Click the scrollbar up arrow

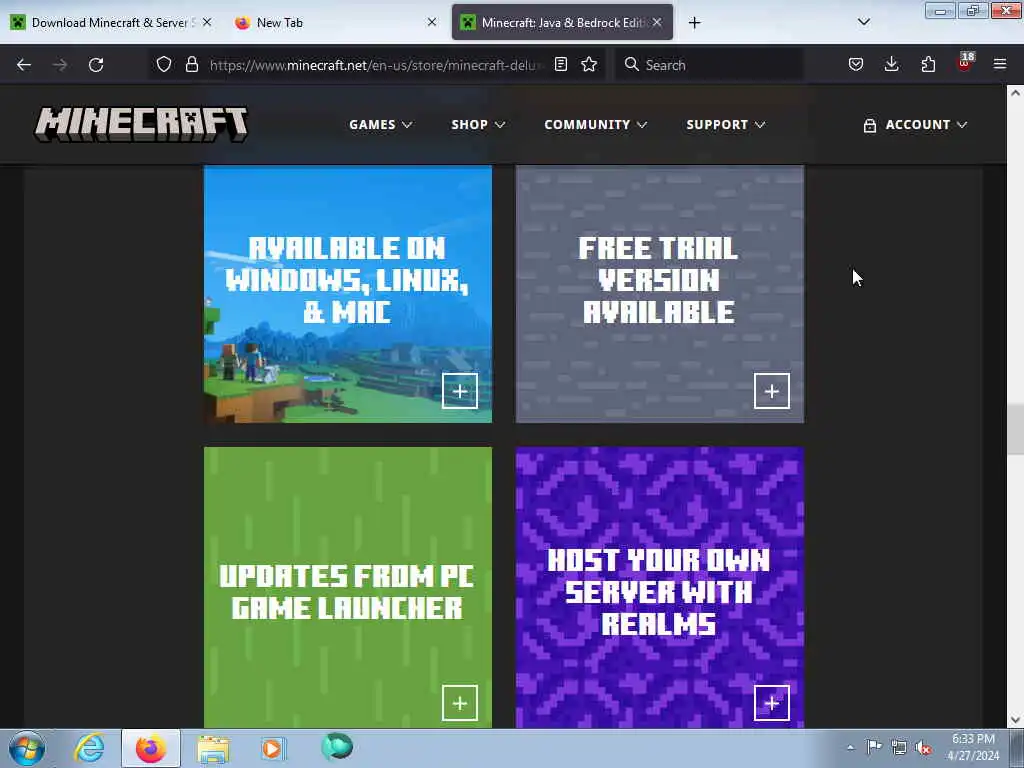pos(1015,93)
